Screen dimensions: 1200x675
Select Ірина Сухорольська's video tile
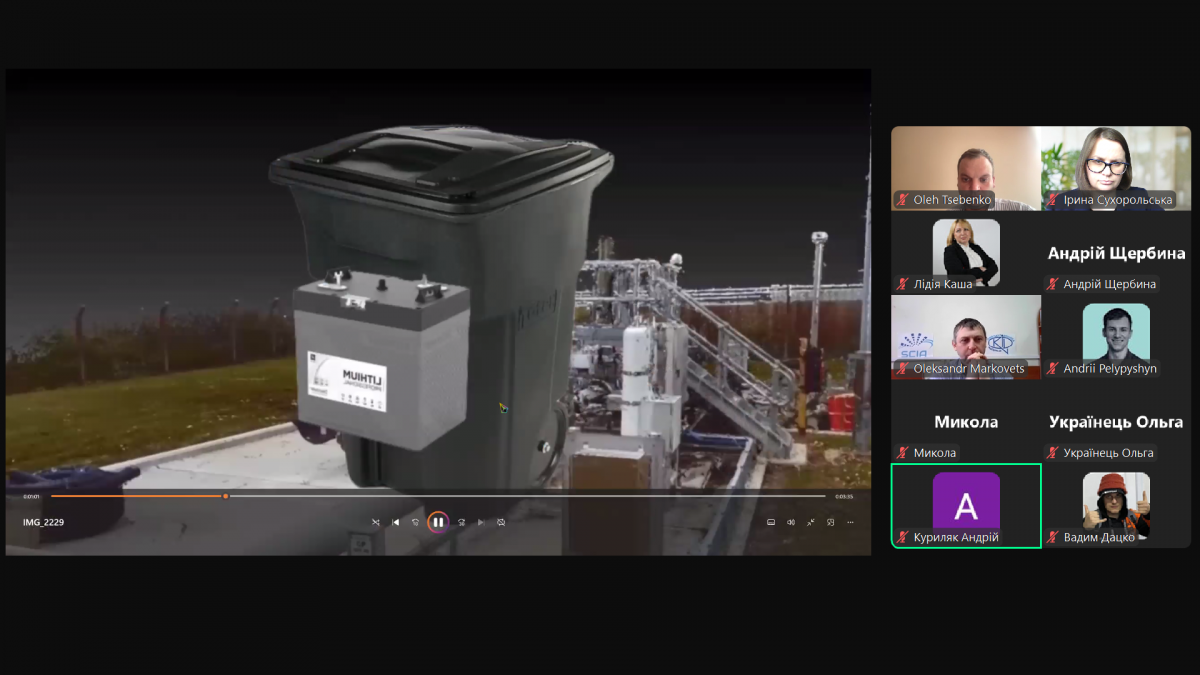click(x=1116, y=167)
